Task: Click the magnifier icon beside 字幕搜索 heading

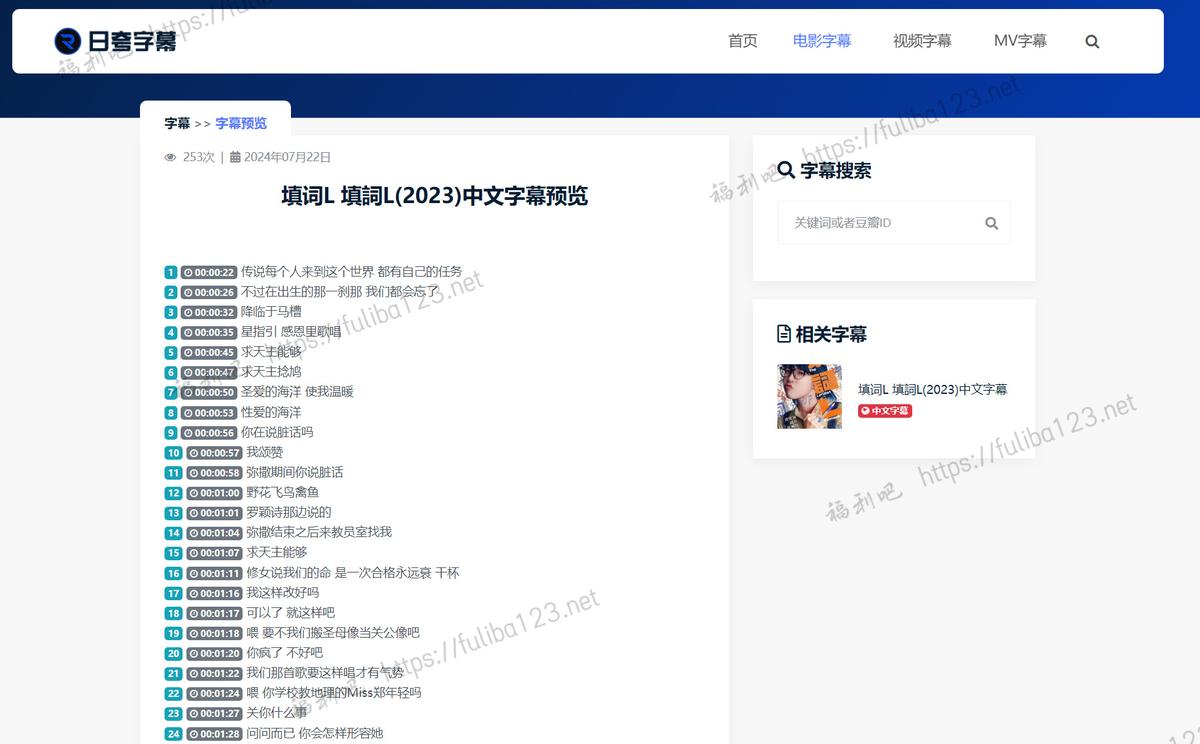Action: (x=786, y=170)
